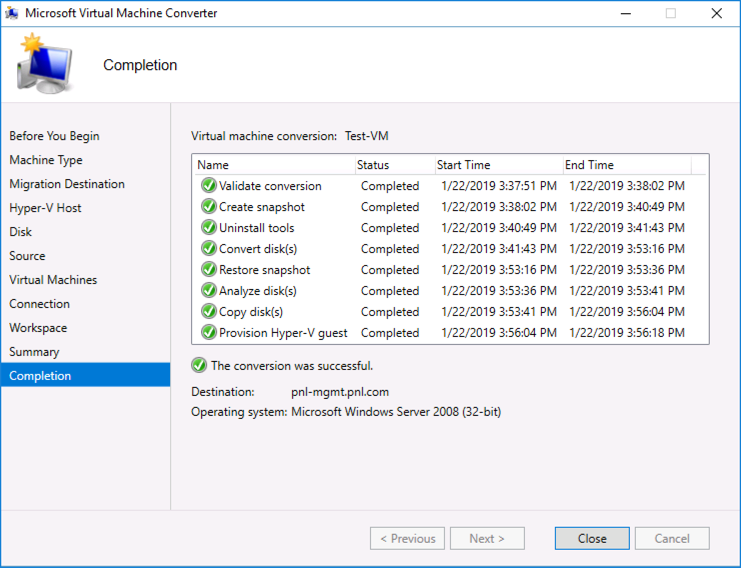Select the Uninstall tools row name

[x=257, y=228]
